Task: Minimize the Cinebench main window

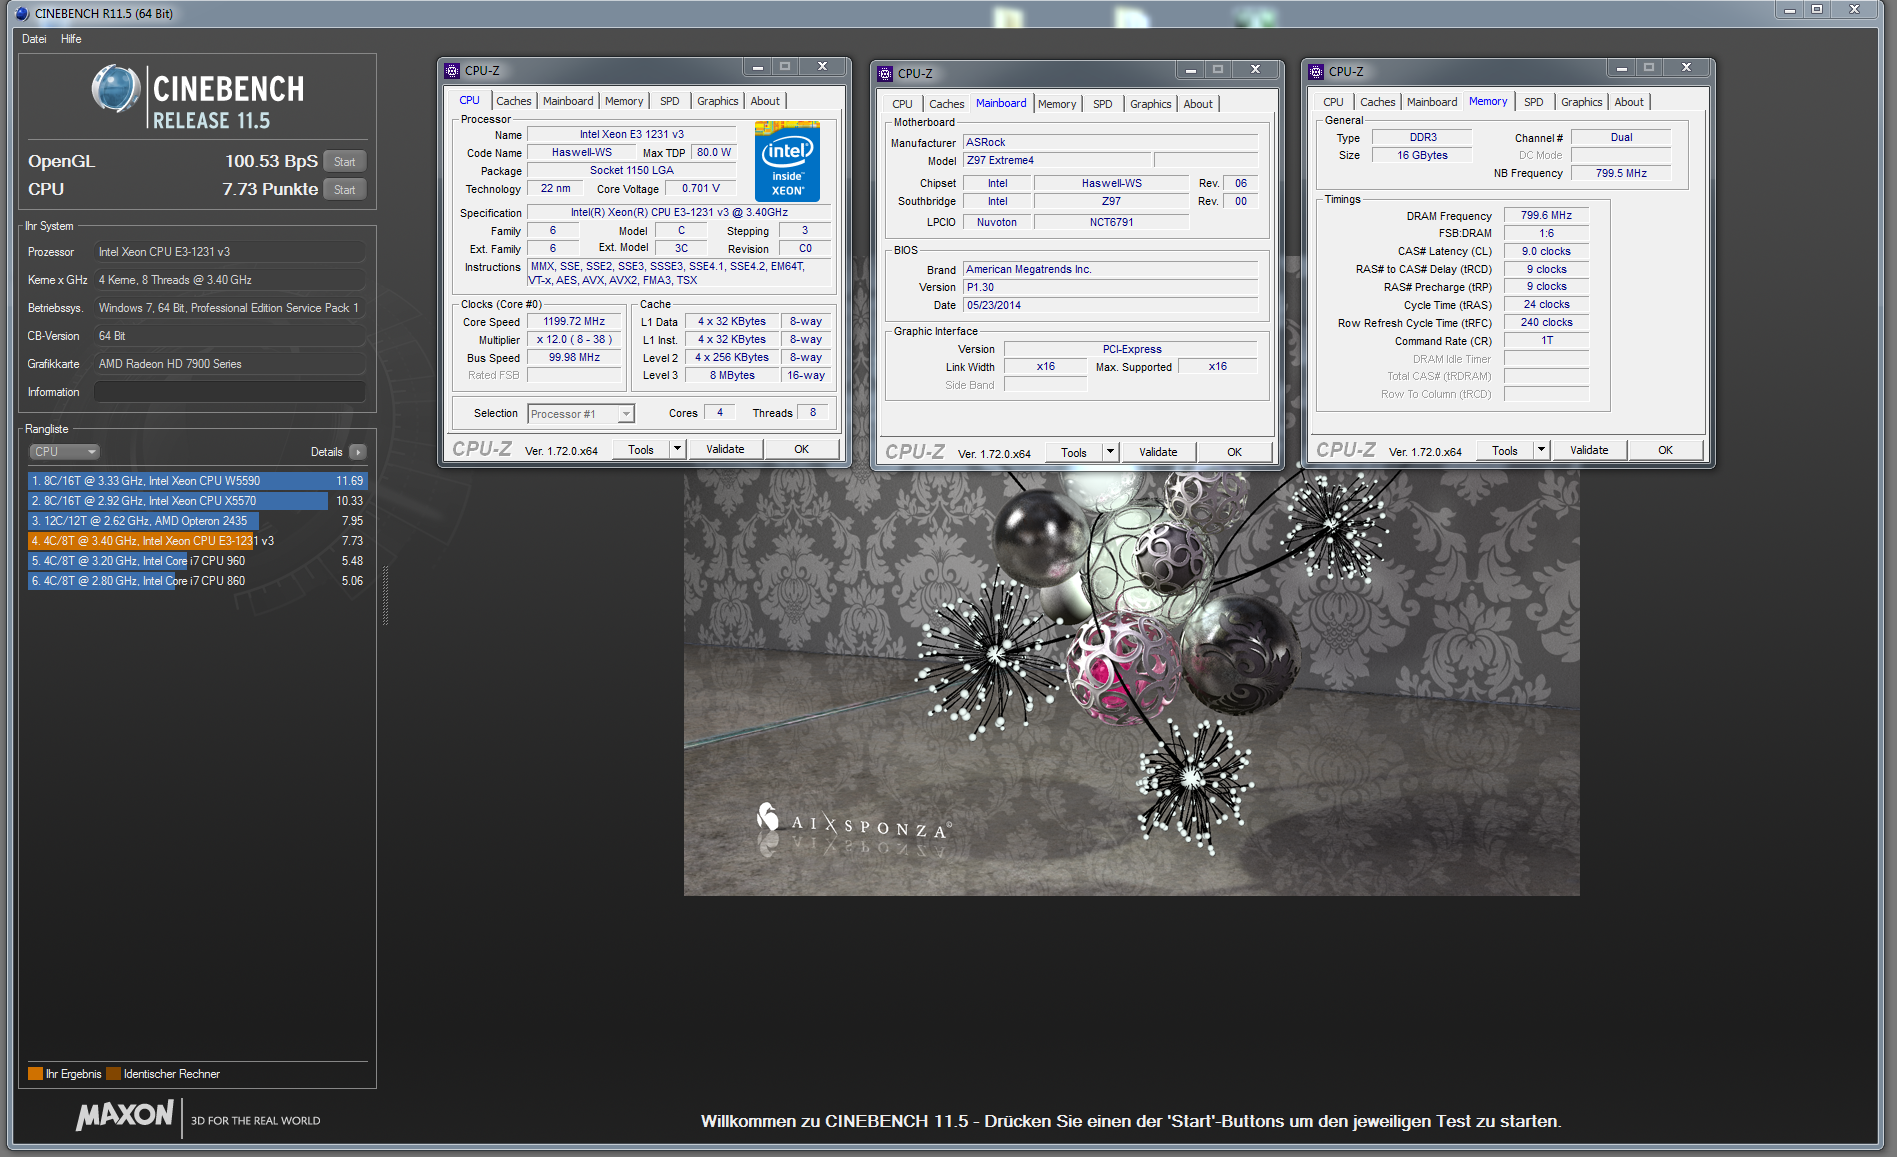Action: tap(1790, 10)
